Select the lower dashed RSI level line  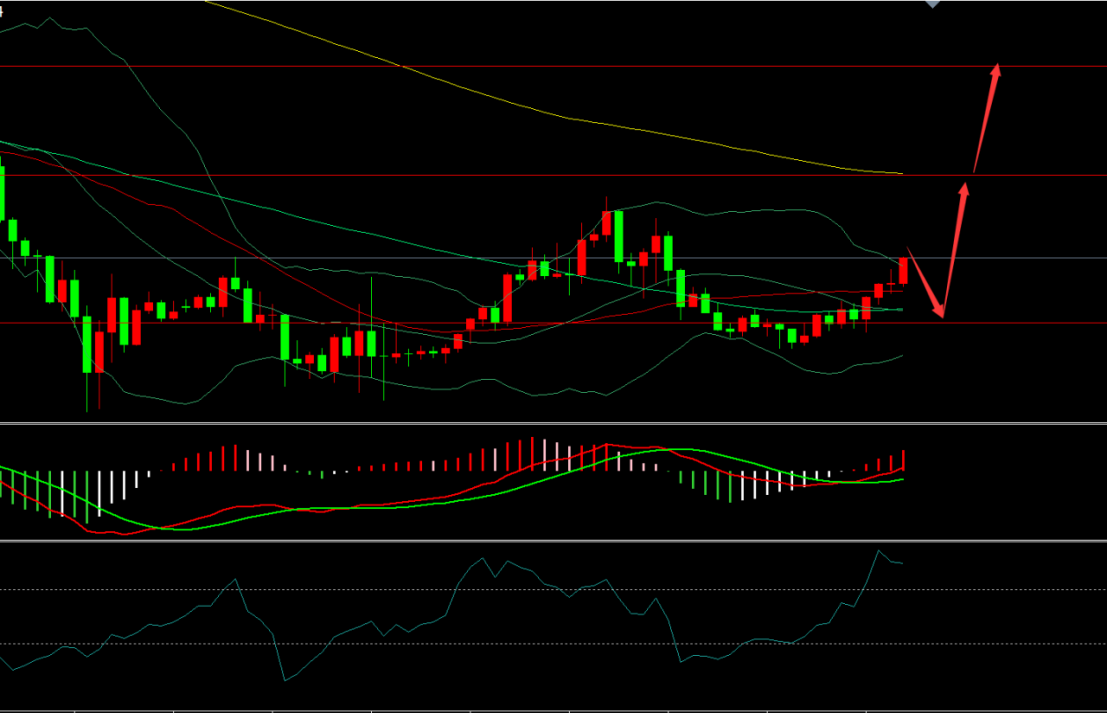pyautogui.click(x=554, y=644)
